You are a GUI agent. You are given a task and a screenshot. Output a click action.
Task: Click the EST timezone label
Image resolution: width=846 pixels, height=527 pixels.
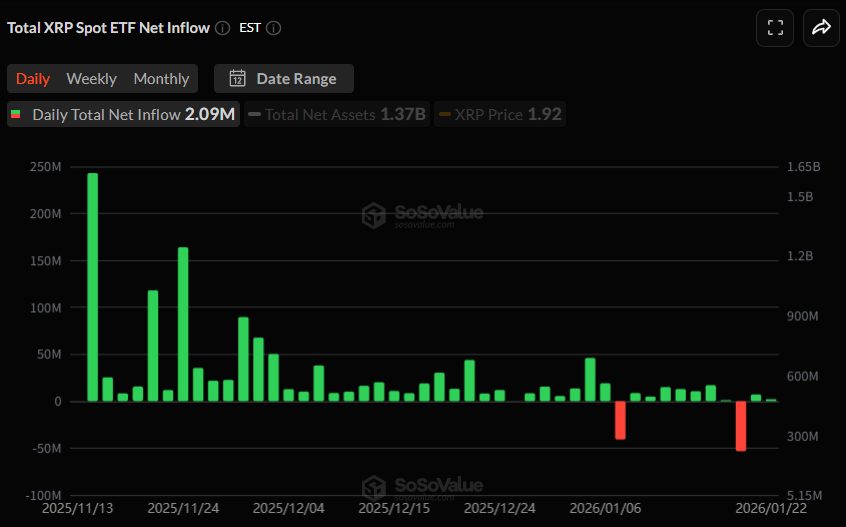[x=250, y=28]
